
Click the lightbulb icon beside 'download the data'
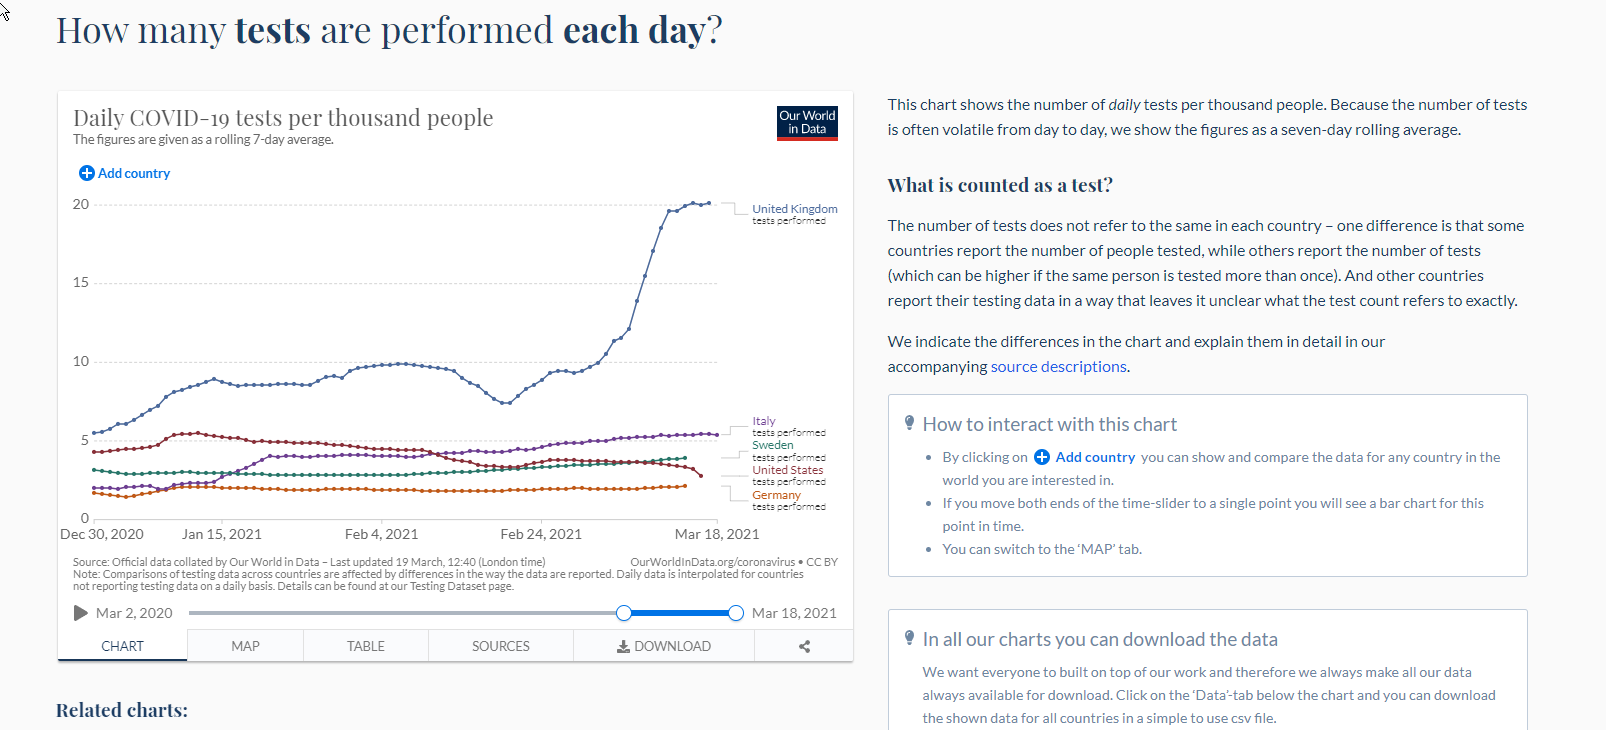pyautogui.click(x=909, y=638)
